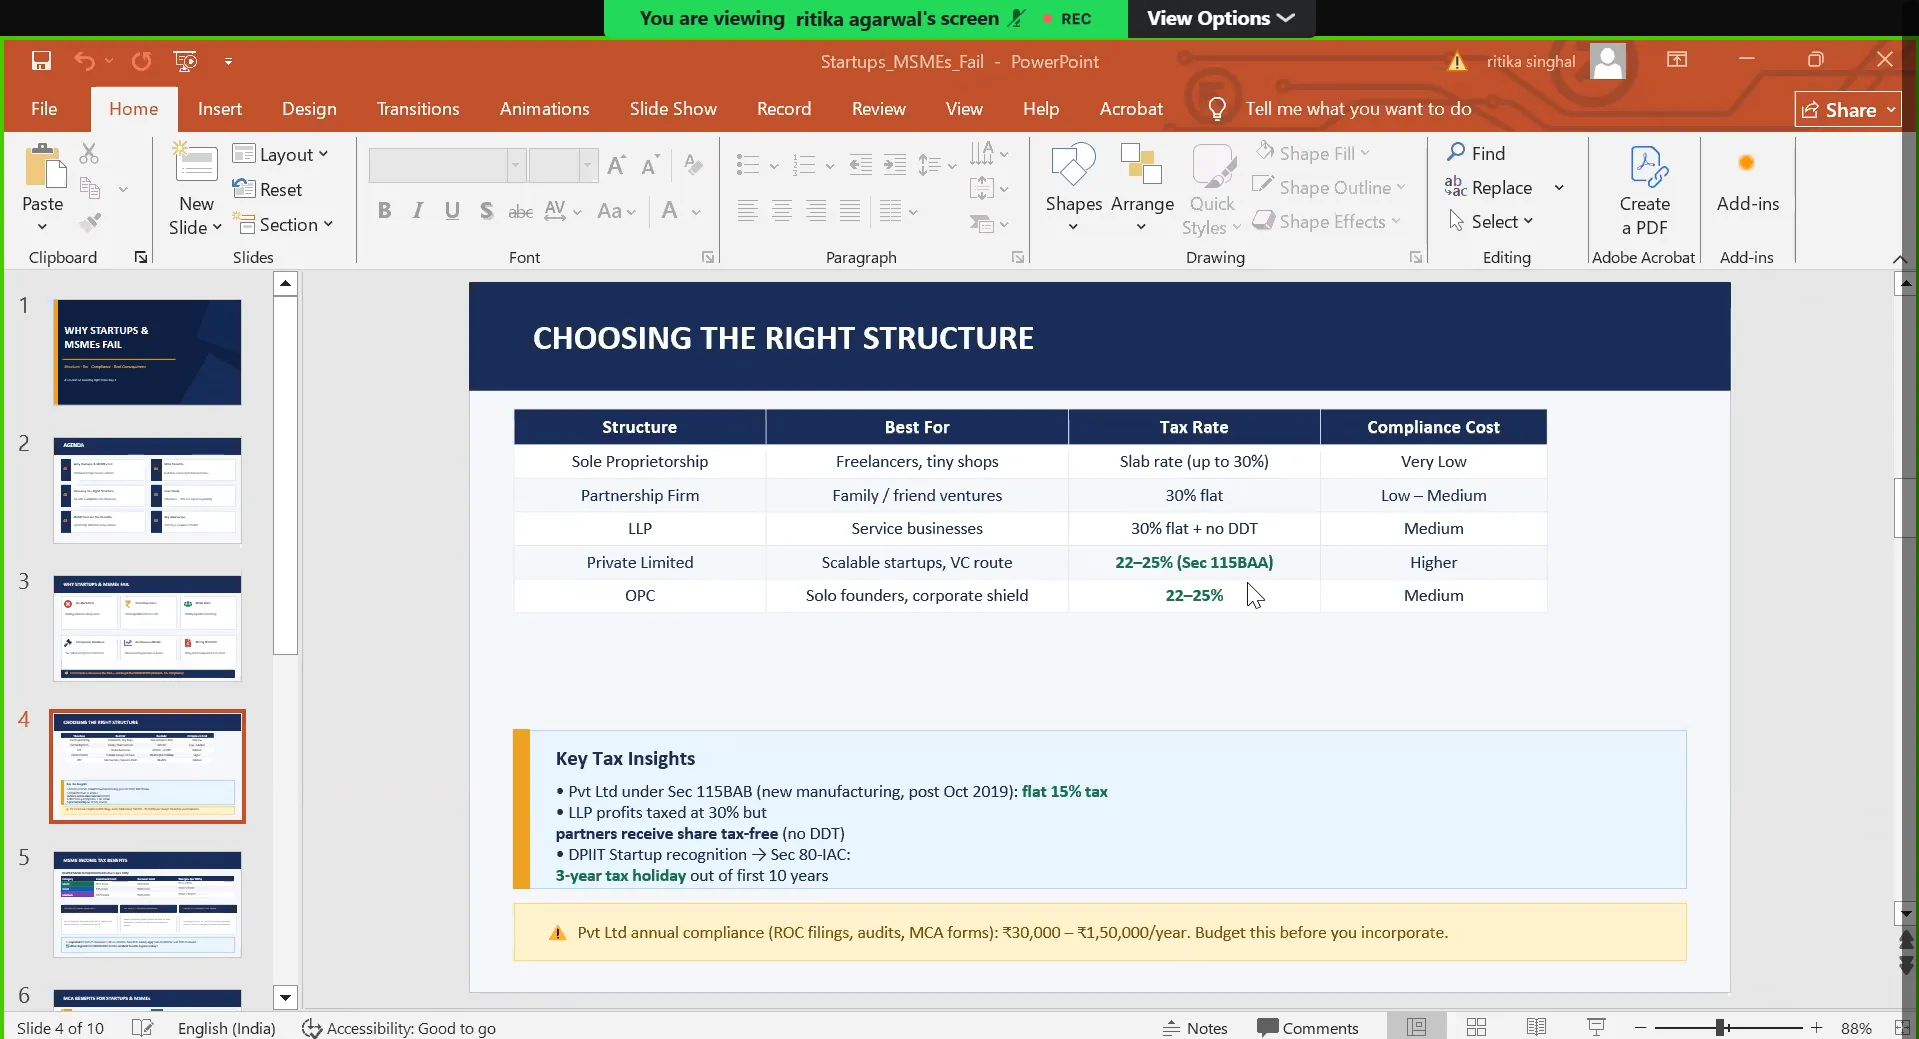The width and height of the screenshot is (1919, 1039).
Task: Open Zoom View Options dropdown
Action: point(1220,18)
